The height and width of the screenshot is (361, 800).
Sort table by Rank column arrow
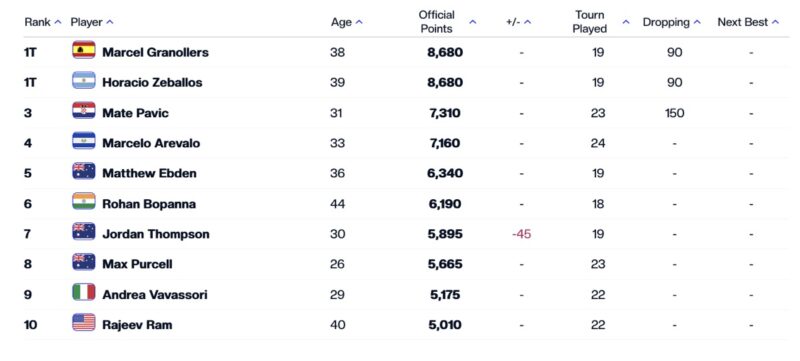[58, 22]
